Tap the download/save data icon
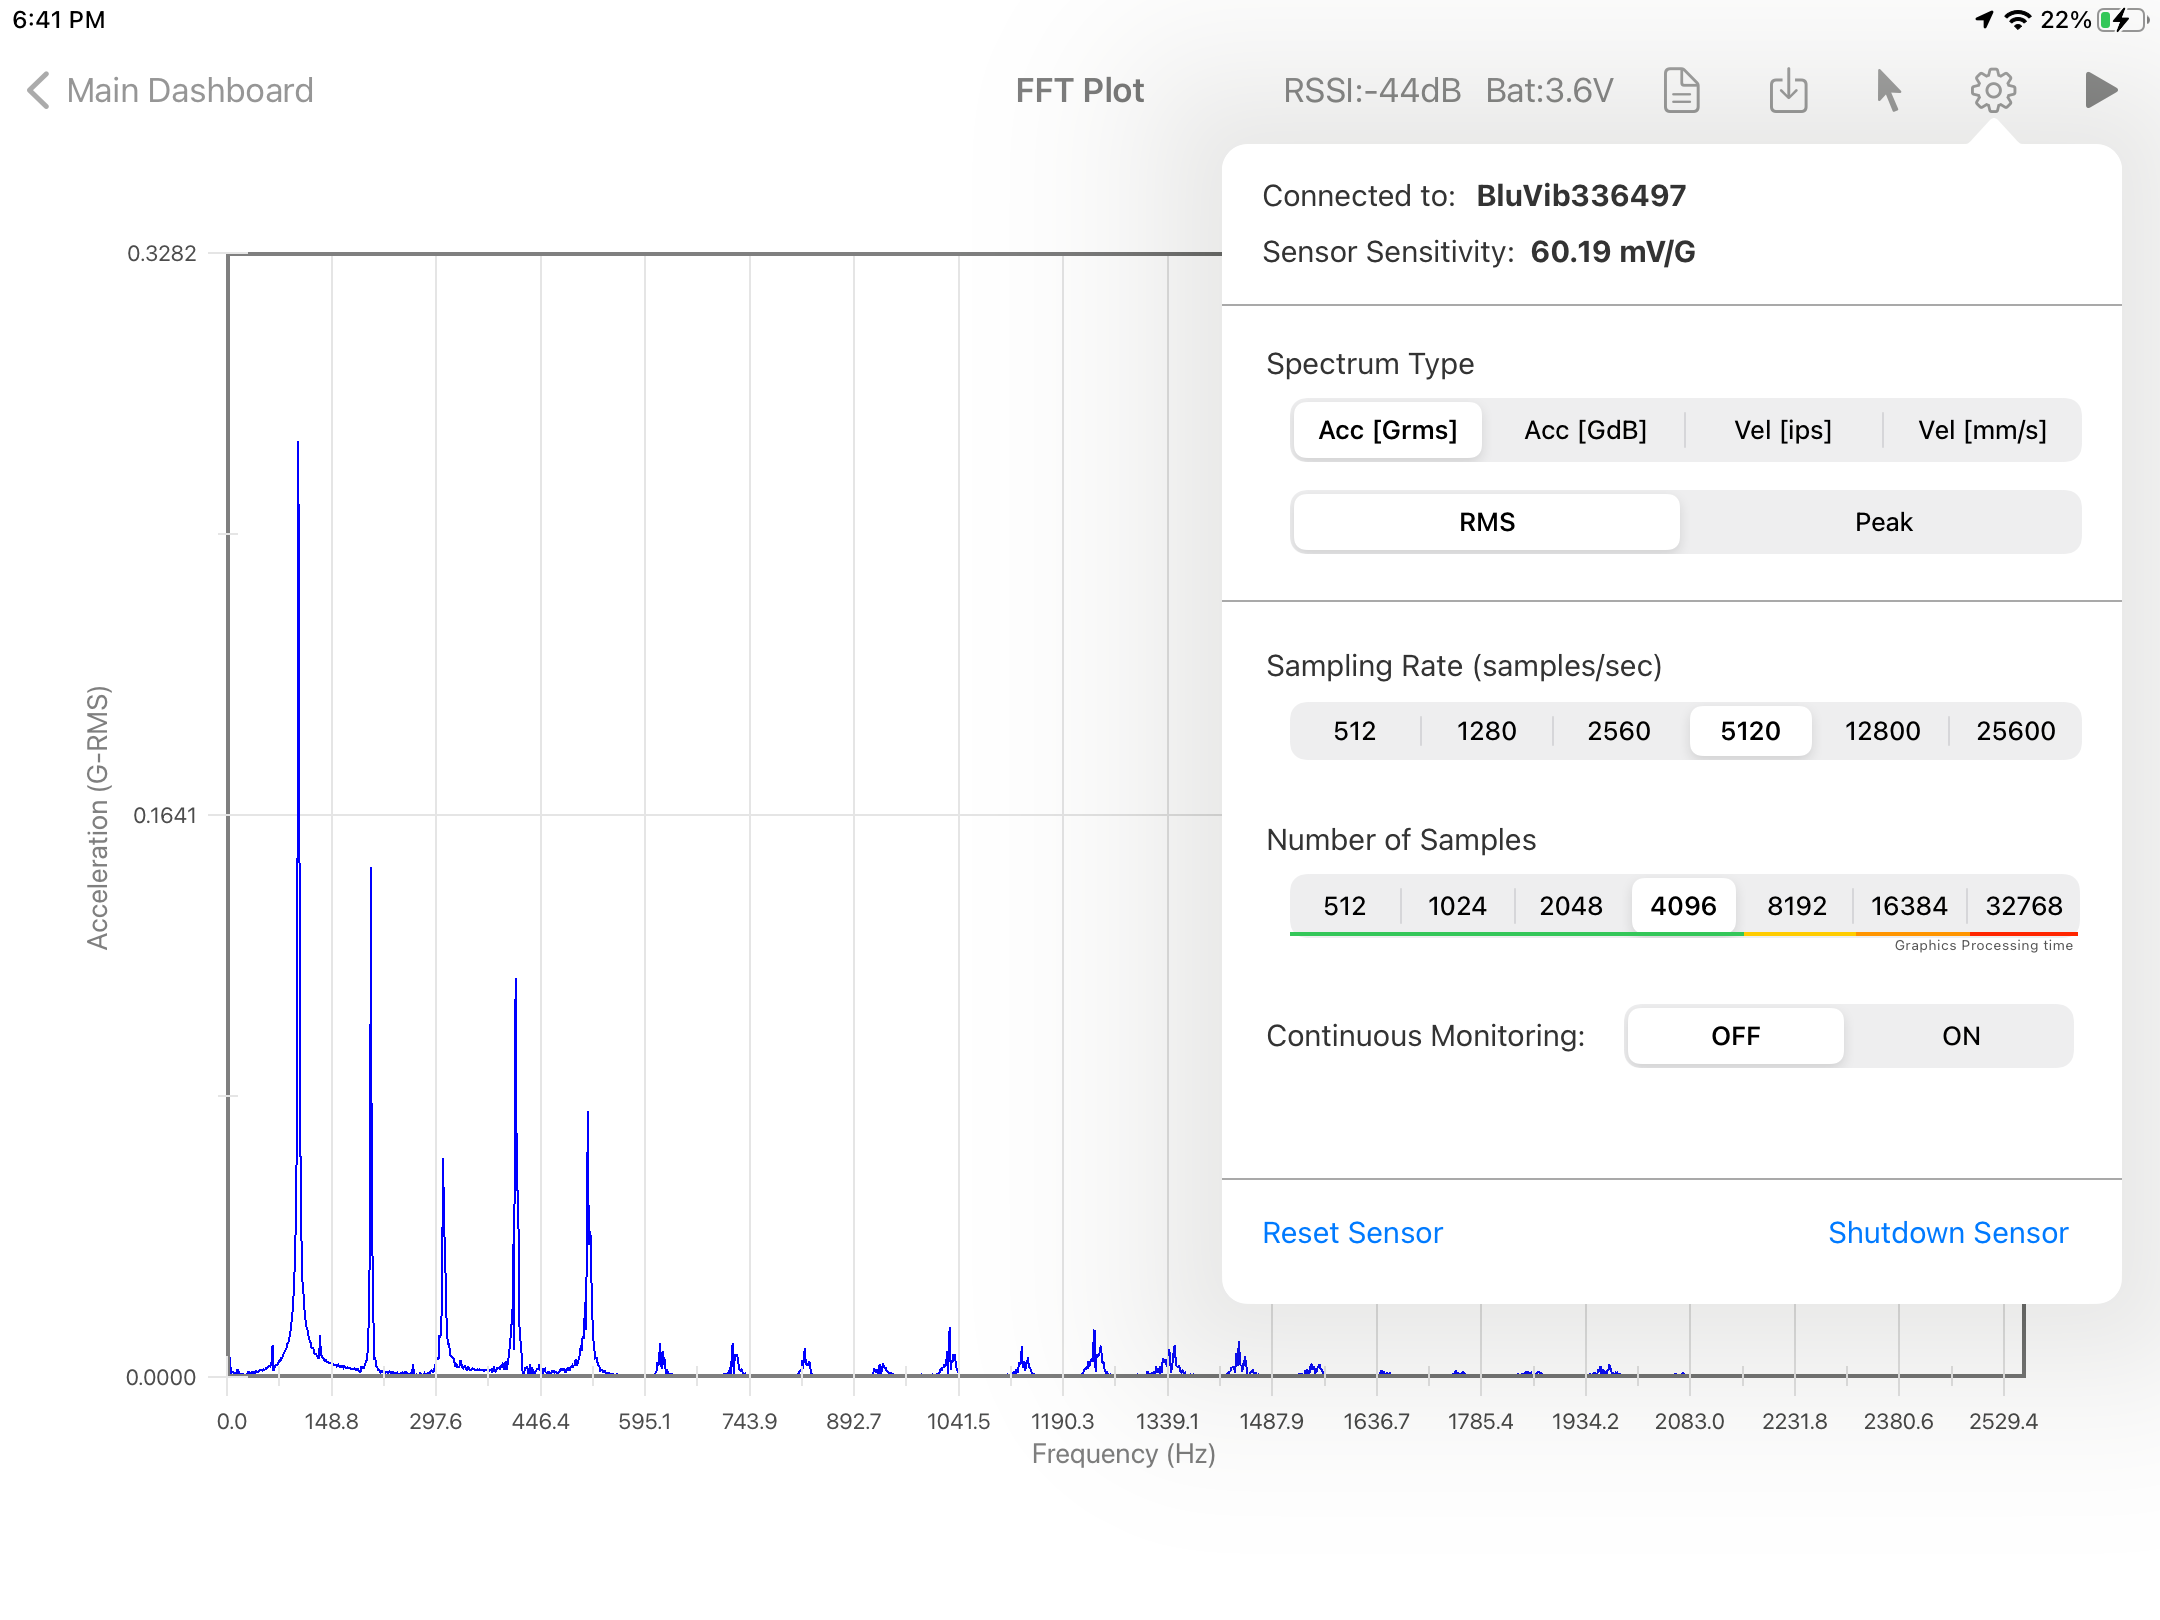This screenshot has width=2160, height=1620. pyautogui.click(x=1788, y=91)
